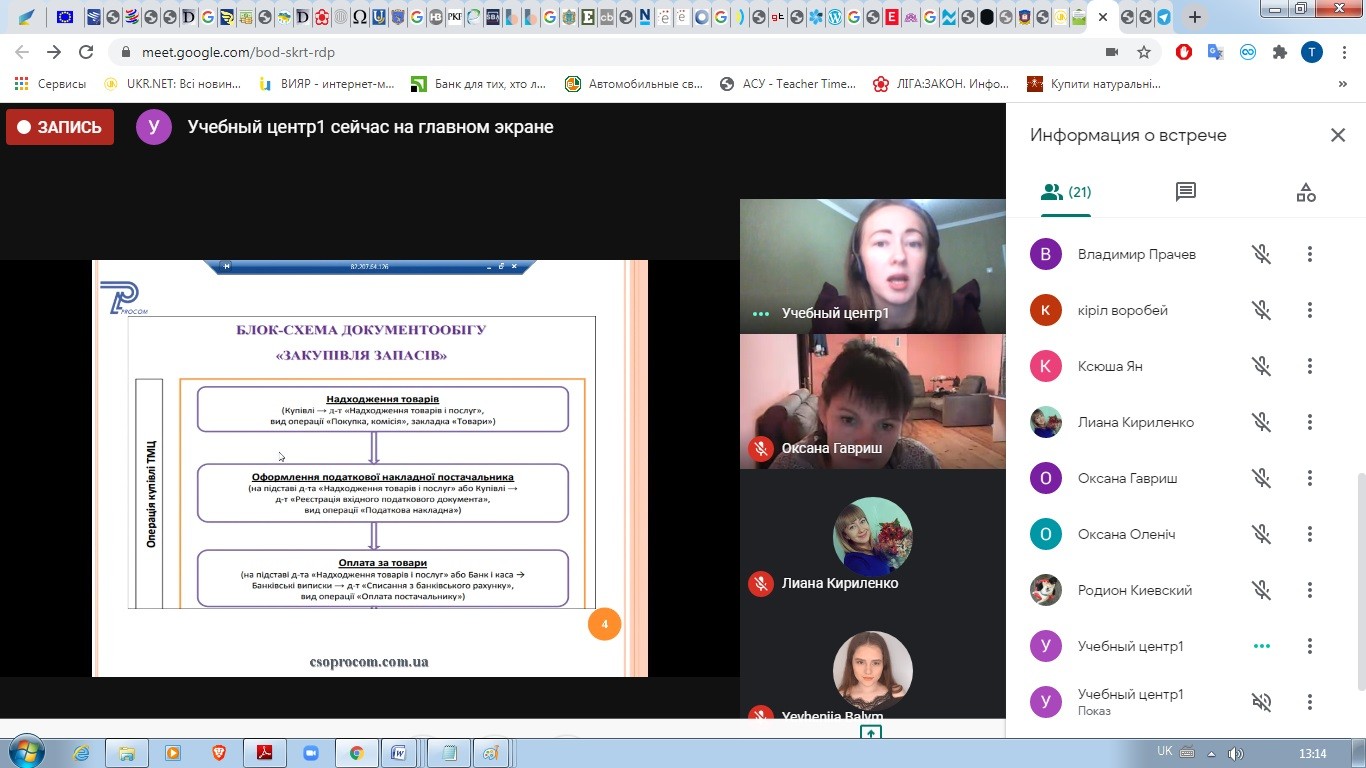Screen dimensions: 1366x768
Task: Open Банк для тих bookmark
Action: pyautogui.click(x=480, y=84)
